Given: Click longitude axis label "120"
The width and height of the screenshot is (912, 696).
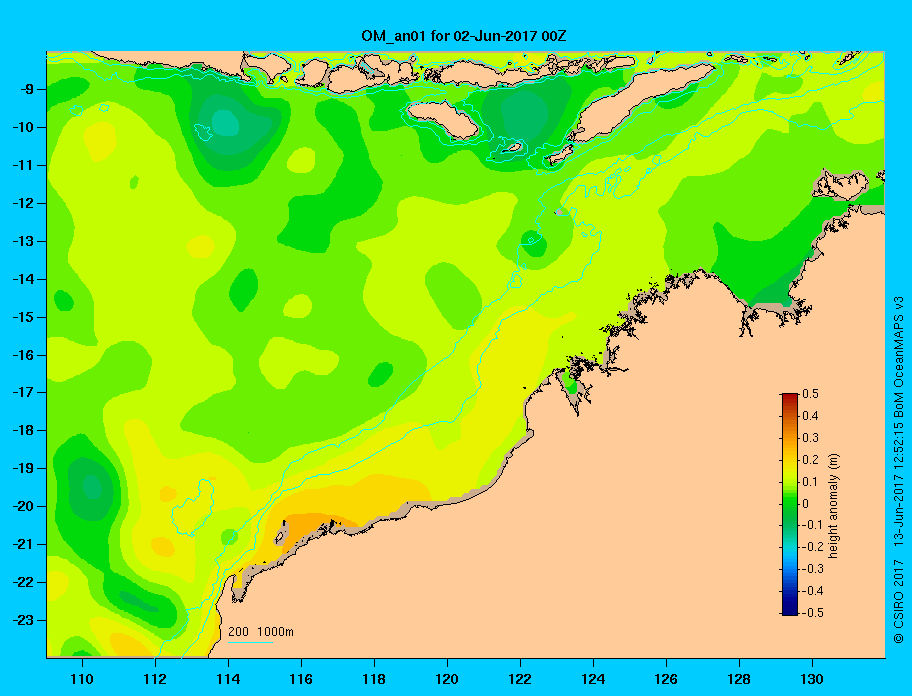Looking at the screenshot, I should [x=447, y=679].
